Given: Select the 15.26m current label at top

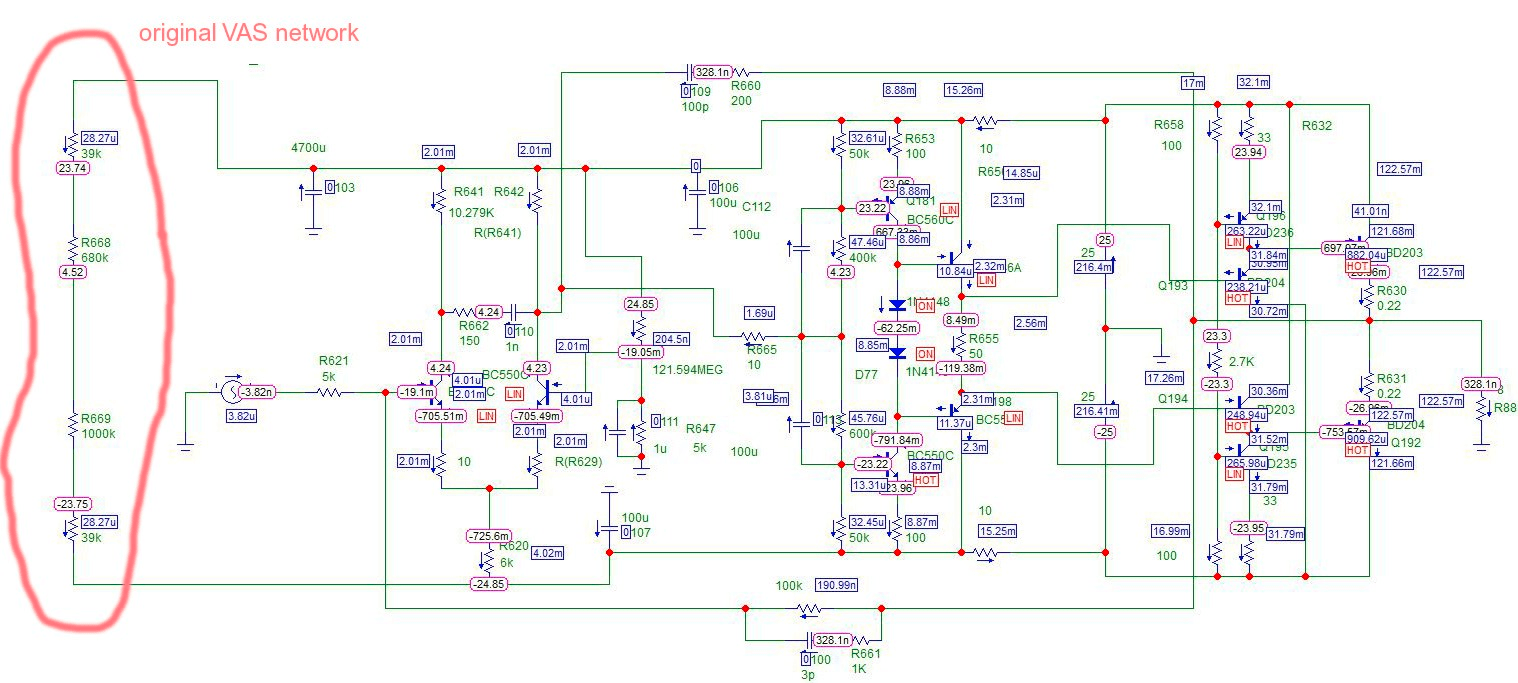Looking at the screenshot, I should click(963, 90).
